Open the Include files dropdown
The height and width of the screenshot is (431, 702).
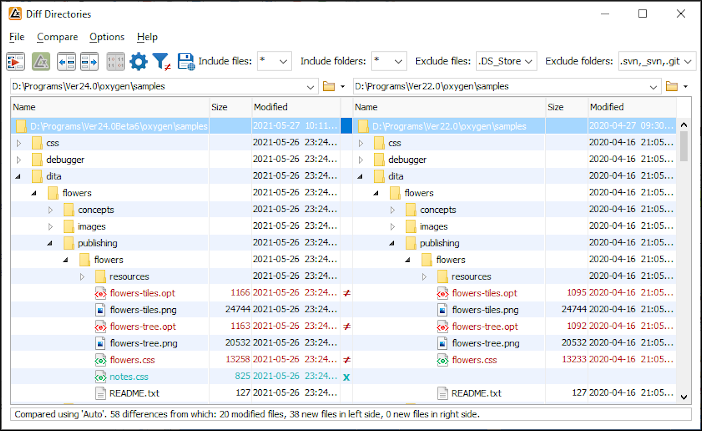[x=282, y=62]
